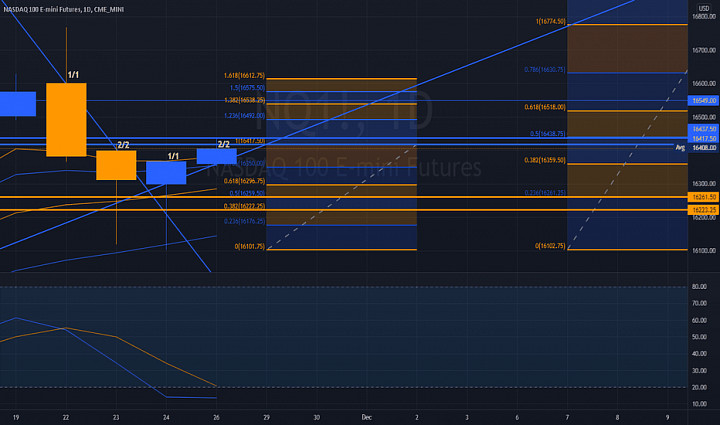The height and width of the screenshot is (425, 720).
Task: Click date 19 on the time axis
Action: 16,417
